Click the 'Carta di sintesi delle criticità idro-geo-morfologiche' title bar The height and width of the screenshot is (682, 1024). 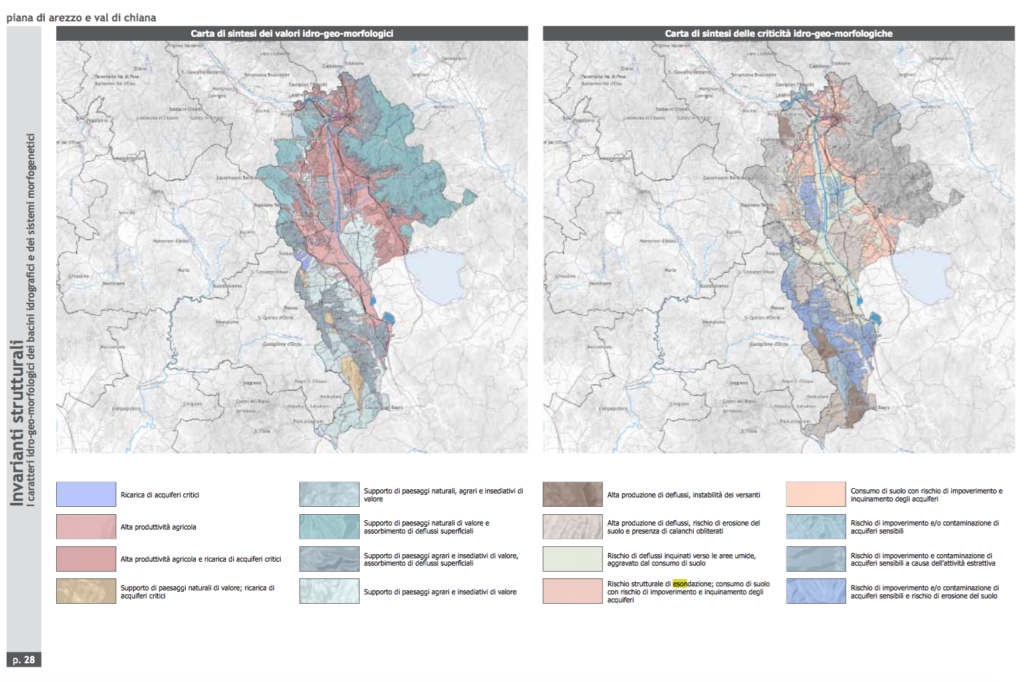(779, 33)
